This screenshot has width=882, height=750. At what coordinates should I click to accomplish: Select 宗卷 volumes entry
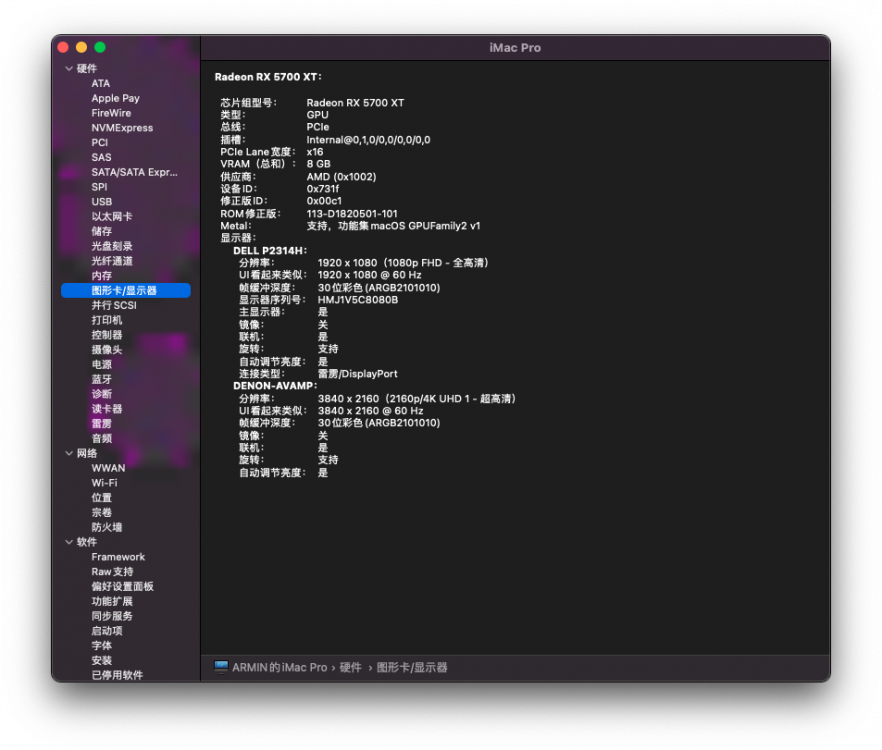click(102, 513)
